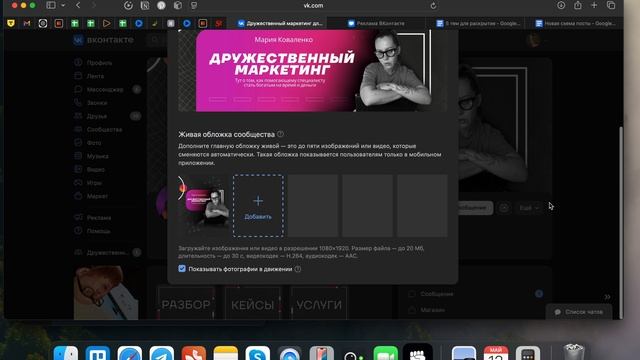Click the Маркет sidebar icon
This screenshot has height=360, width=640.
coord(78,196)
